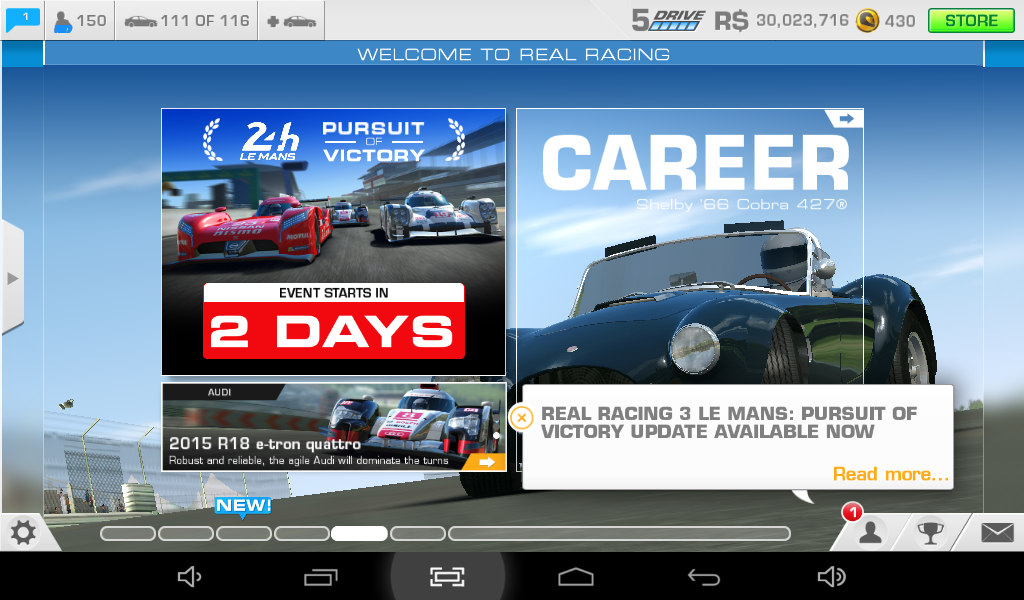The width and height of the screenshot is (1024, 600).
Task: Open the mail envelope inbox icon
Action: [996, 533]
